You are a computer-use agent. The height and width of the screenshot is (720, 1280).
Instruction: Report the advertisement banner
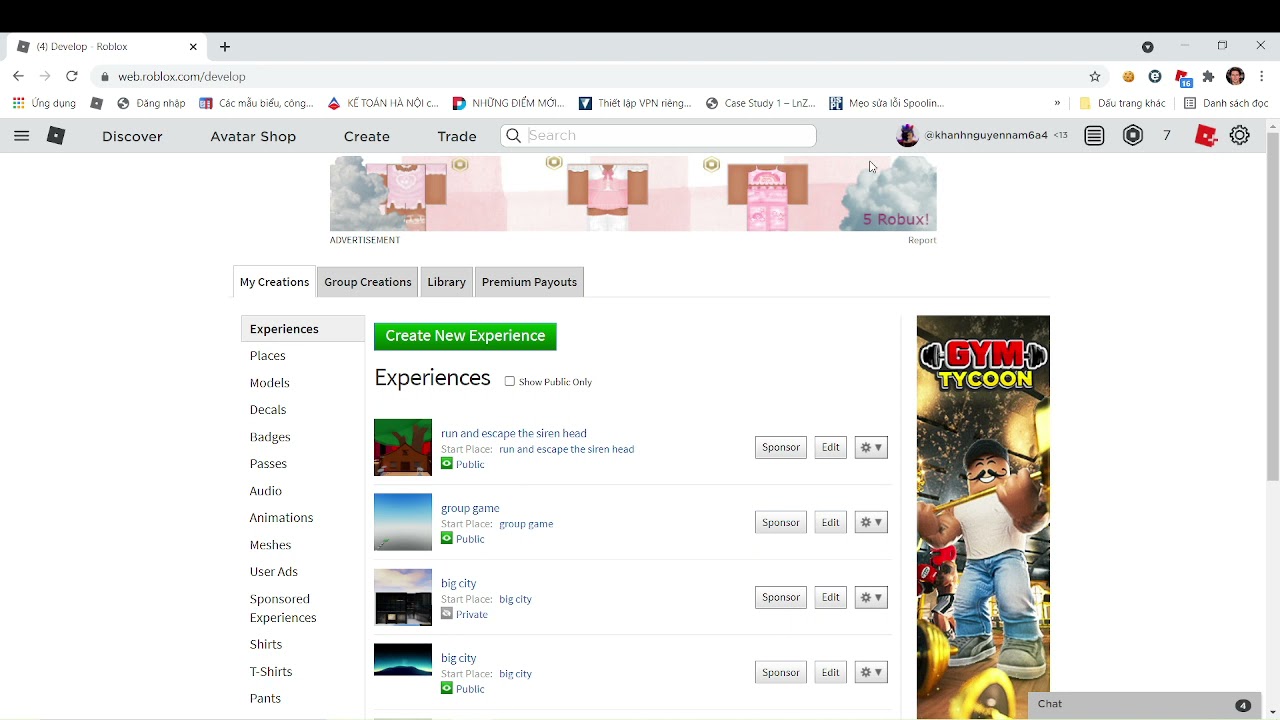(922, 240)
